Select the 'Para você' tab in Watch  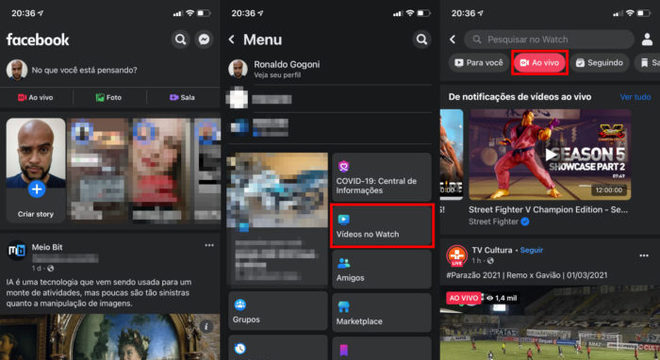tap(479, 63)
